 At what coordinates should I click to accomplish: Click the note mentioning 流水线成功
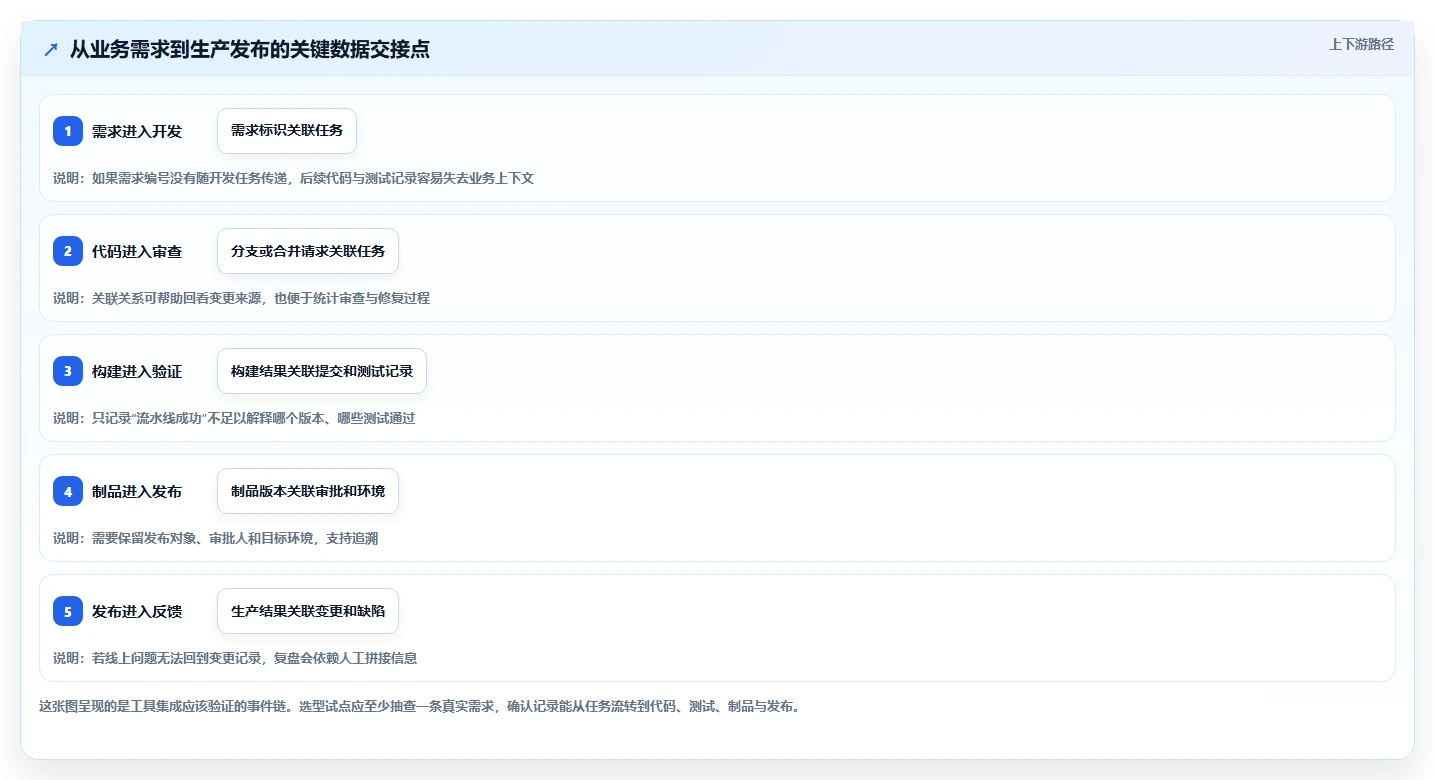point(234,418)
